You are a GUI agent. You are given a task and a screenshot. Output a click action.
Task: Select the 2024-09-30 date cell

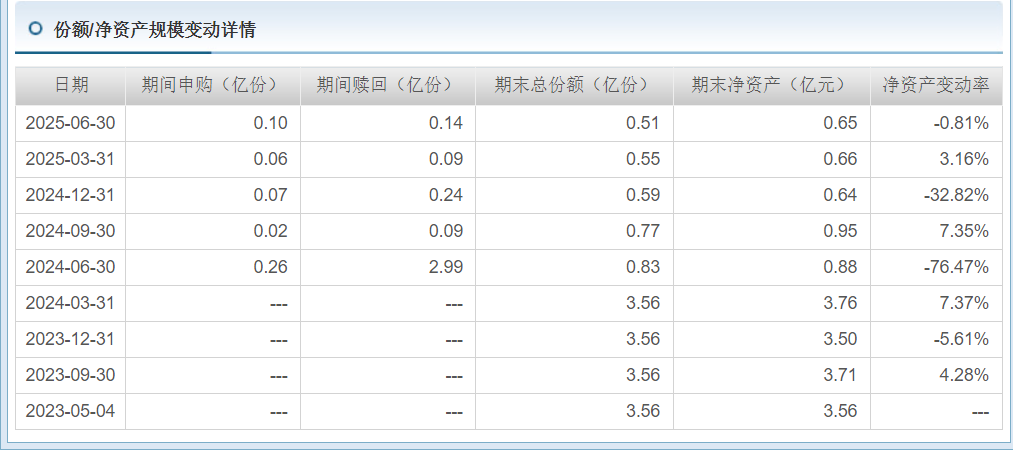pyautogui.click(x=71, y=231)
